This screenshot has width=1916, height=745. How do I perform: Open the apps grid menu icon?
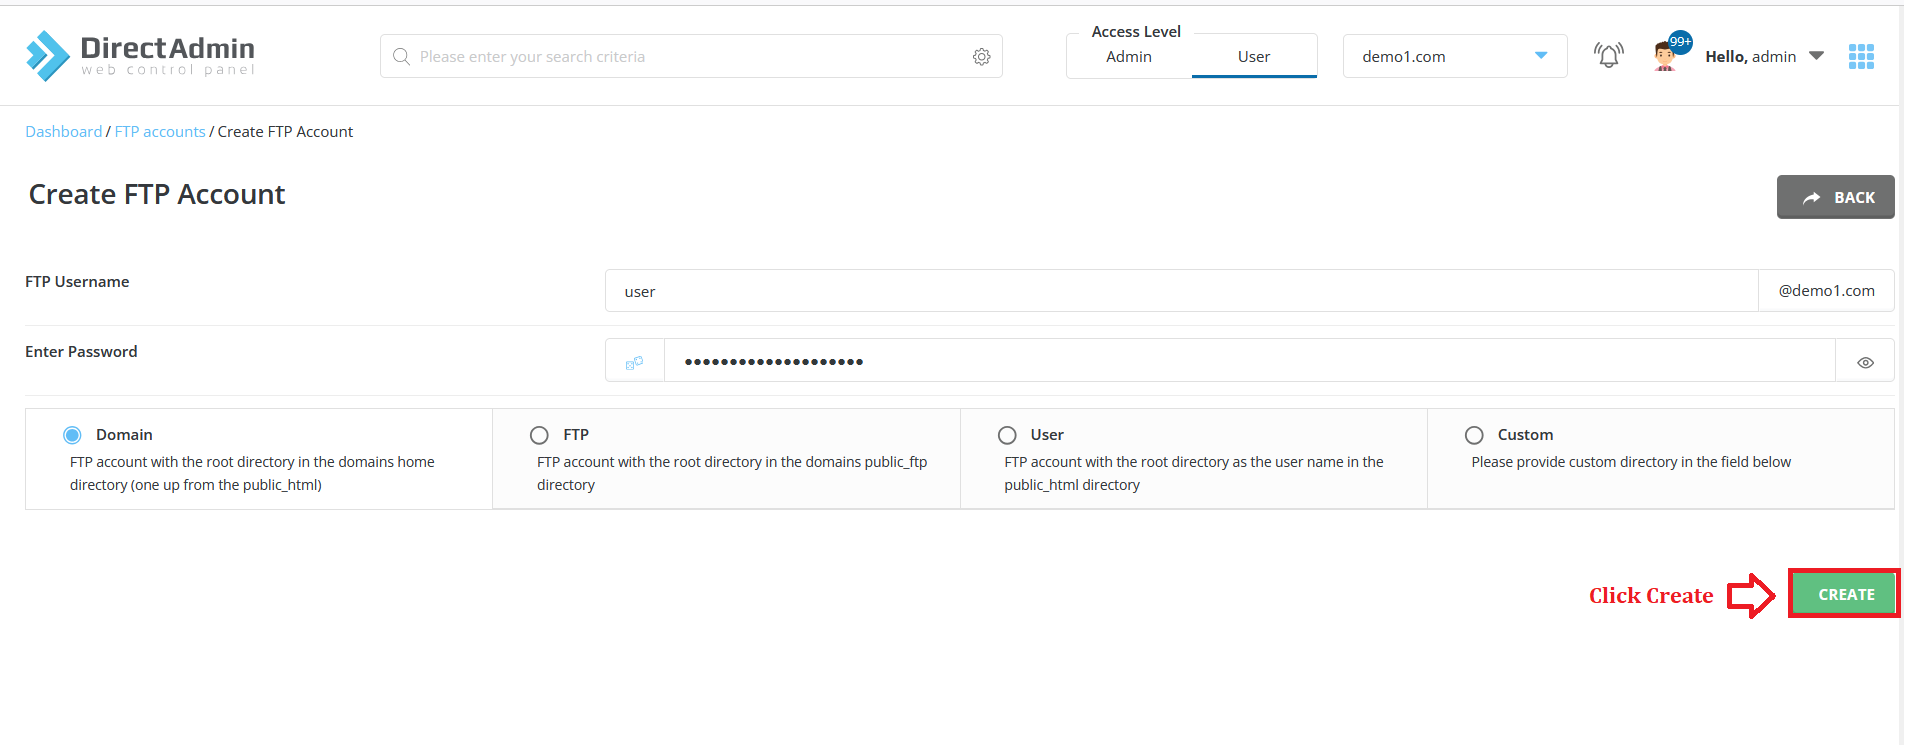click(x=1861, y=57)
